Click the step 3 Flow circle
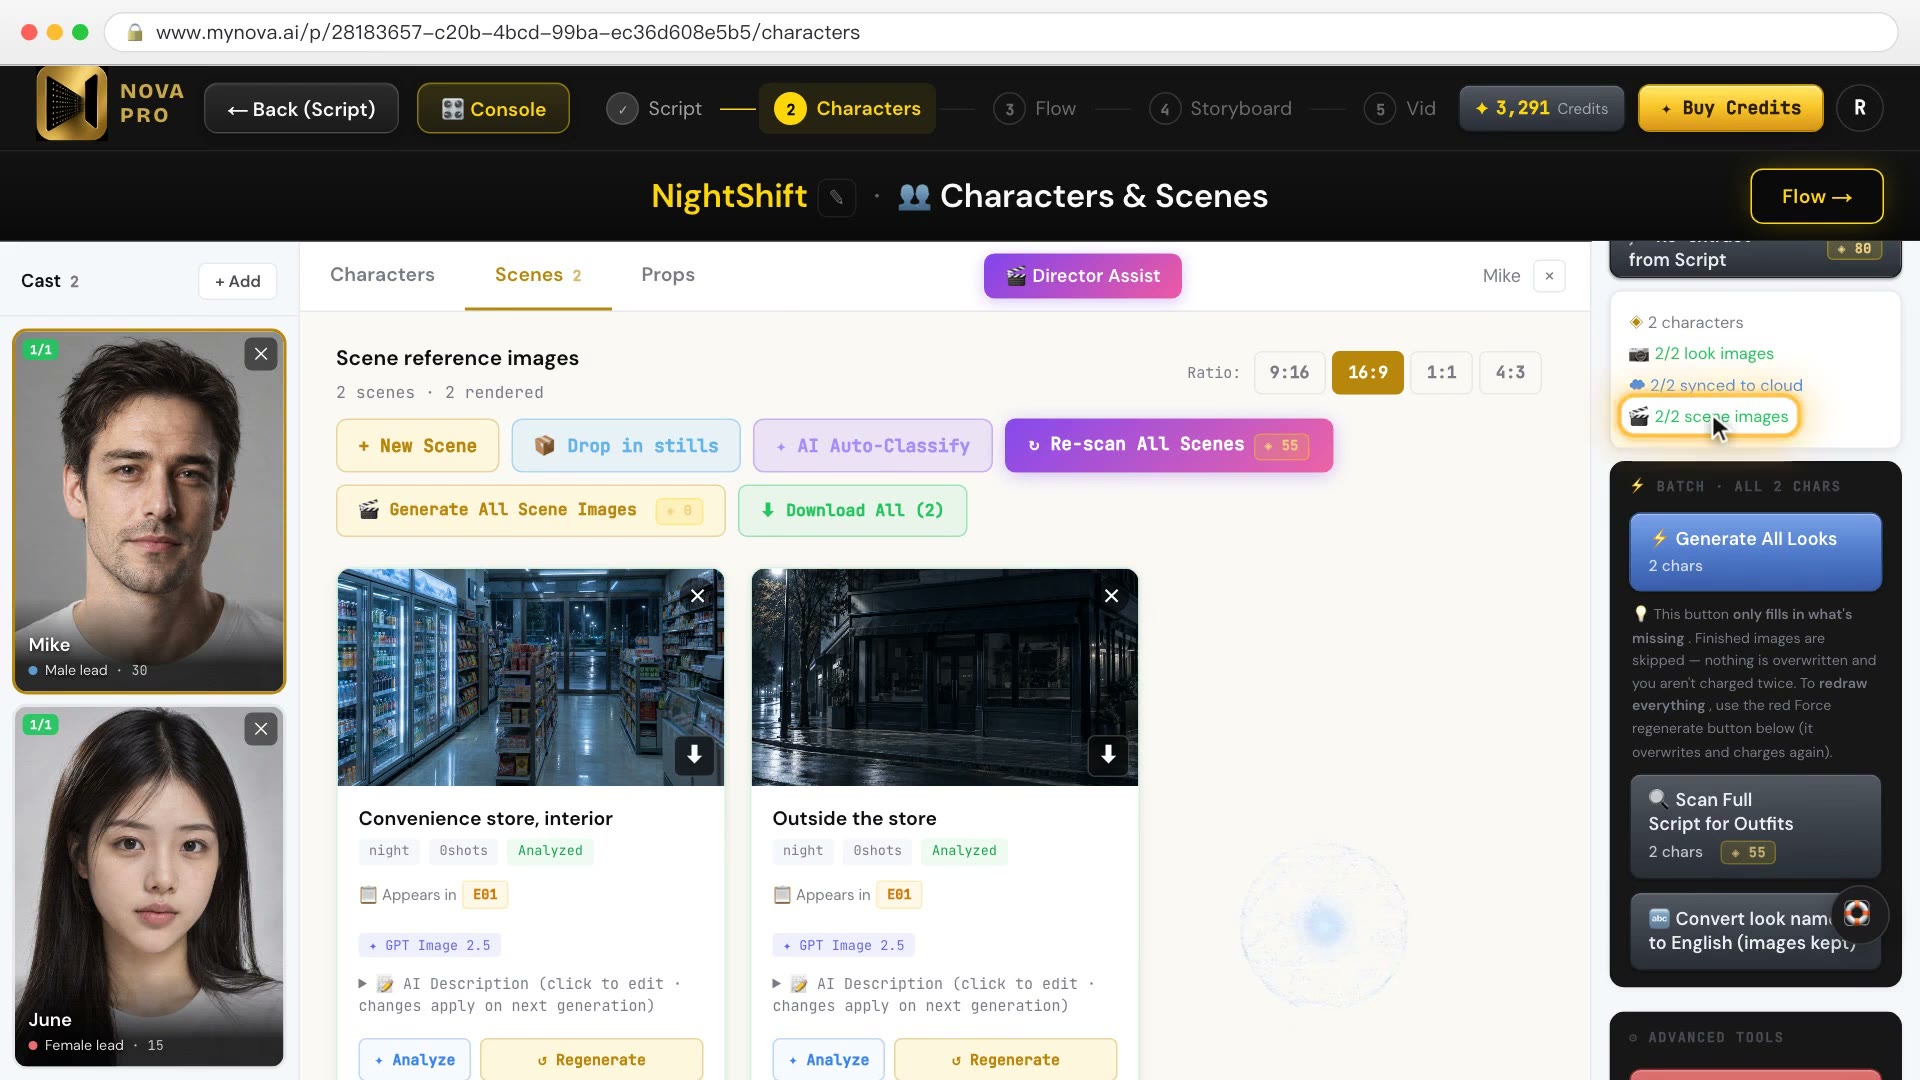The image size is (1920, 1080). click(x=1009, y=109)
